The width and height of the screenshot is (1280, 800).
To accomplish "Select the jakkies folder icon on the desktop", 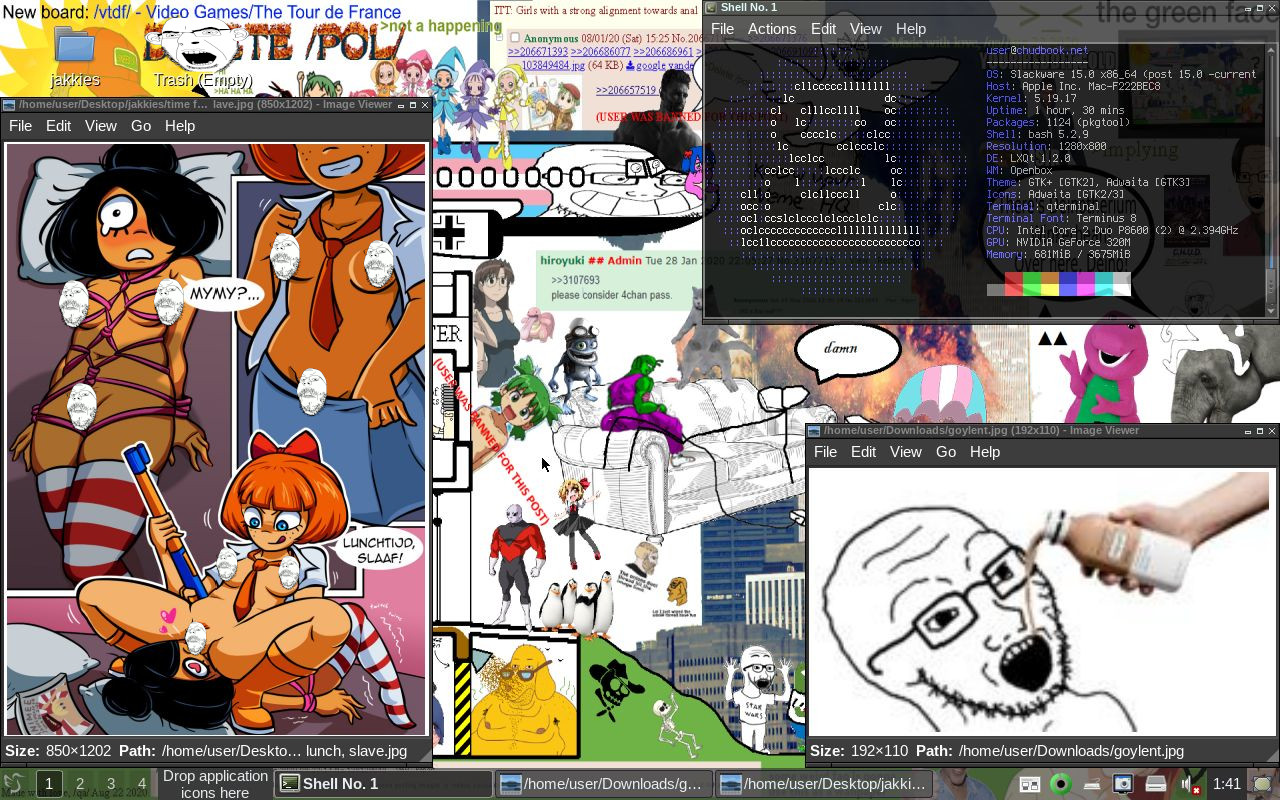I will point(75,46).
